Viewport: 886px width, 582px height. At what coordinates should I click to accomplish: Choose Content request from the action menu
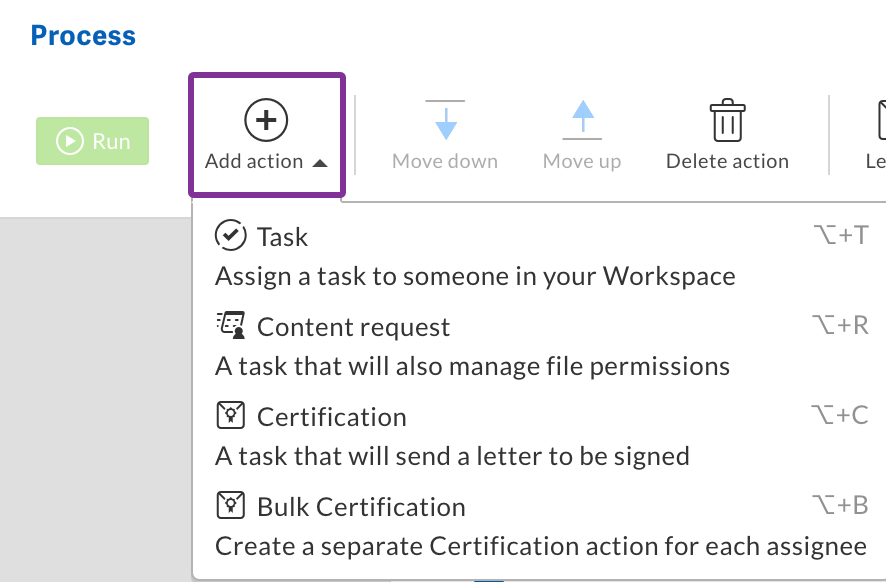pos(354,325)
